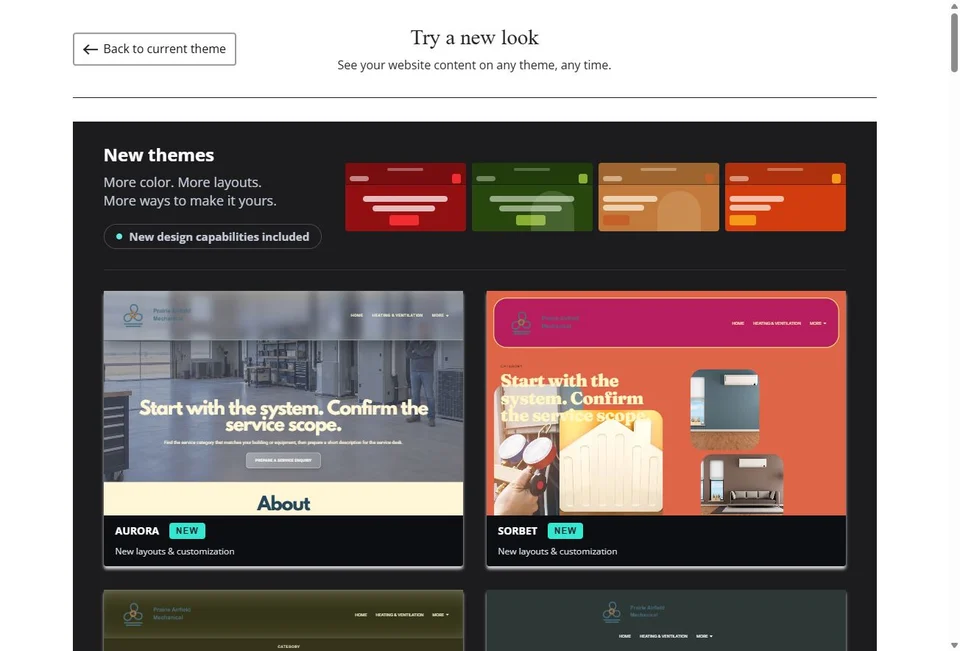Click New design capabilities included pill
Screen dimensions: 960x651
tap(212, 236)
